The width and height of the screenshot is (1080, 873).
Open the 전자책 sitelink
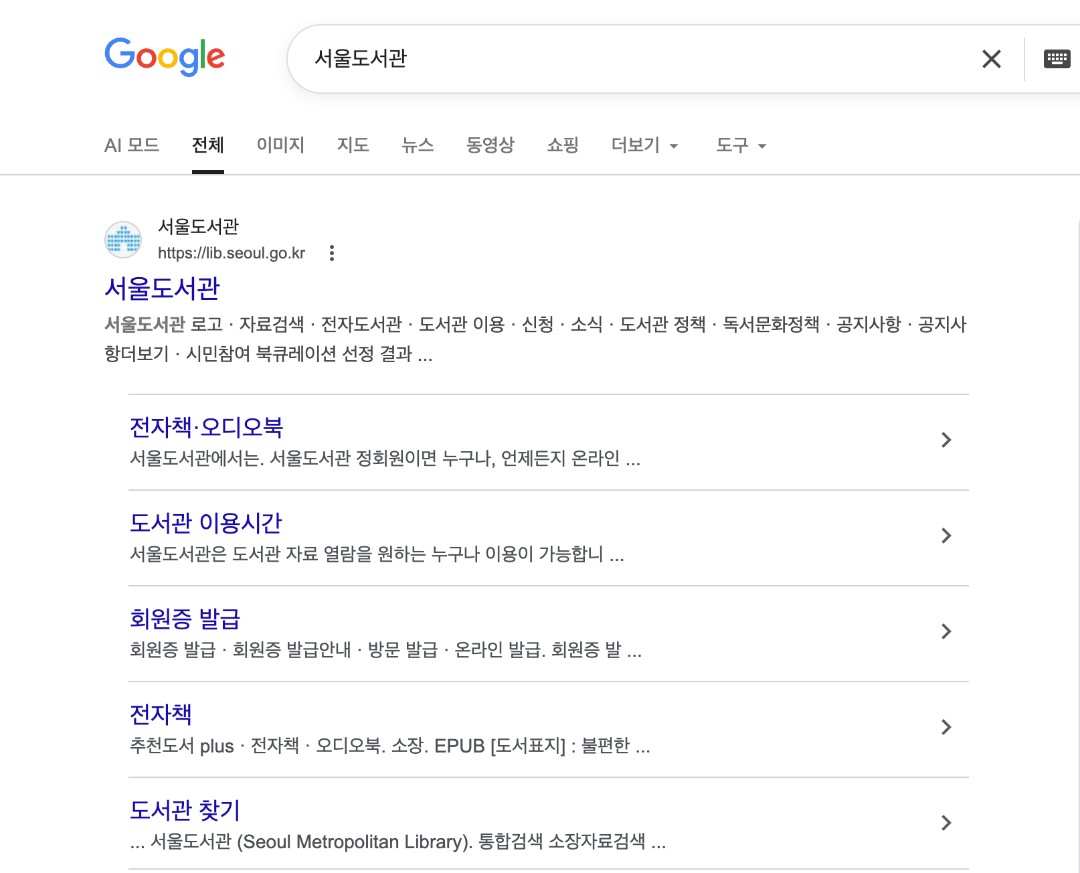(x=160, y=715)
